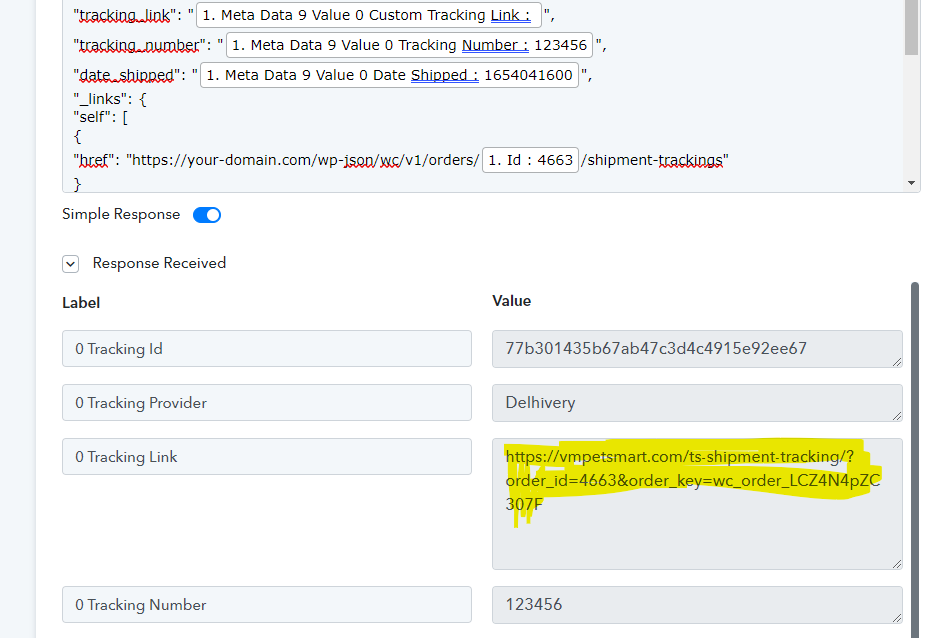The image size is (934, 638).
Task: Click the resize handle of 123456 value
Action: point(896,617)
